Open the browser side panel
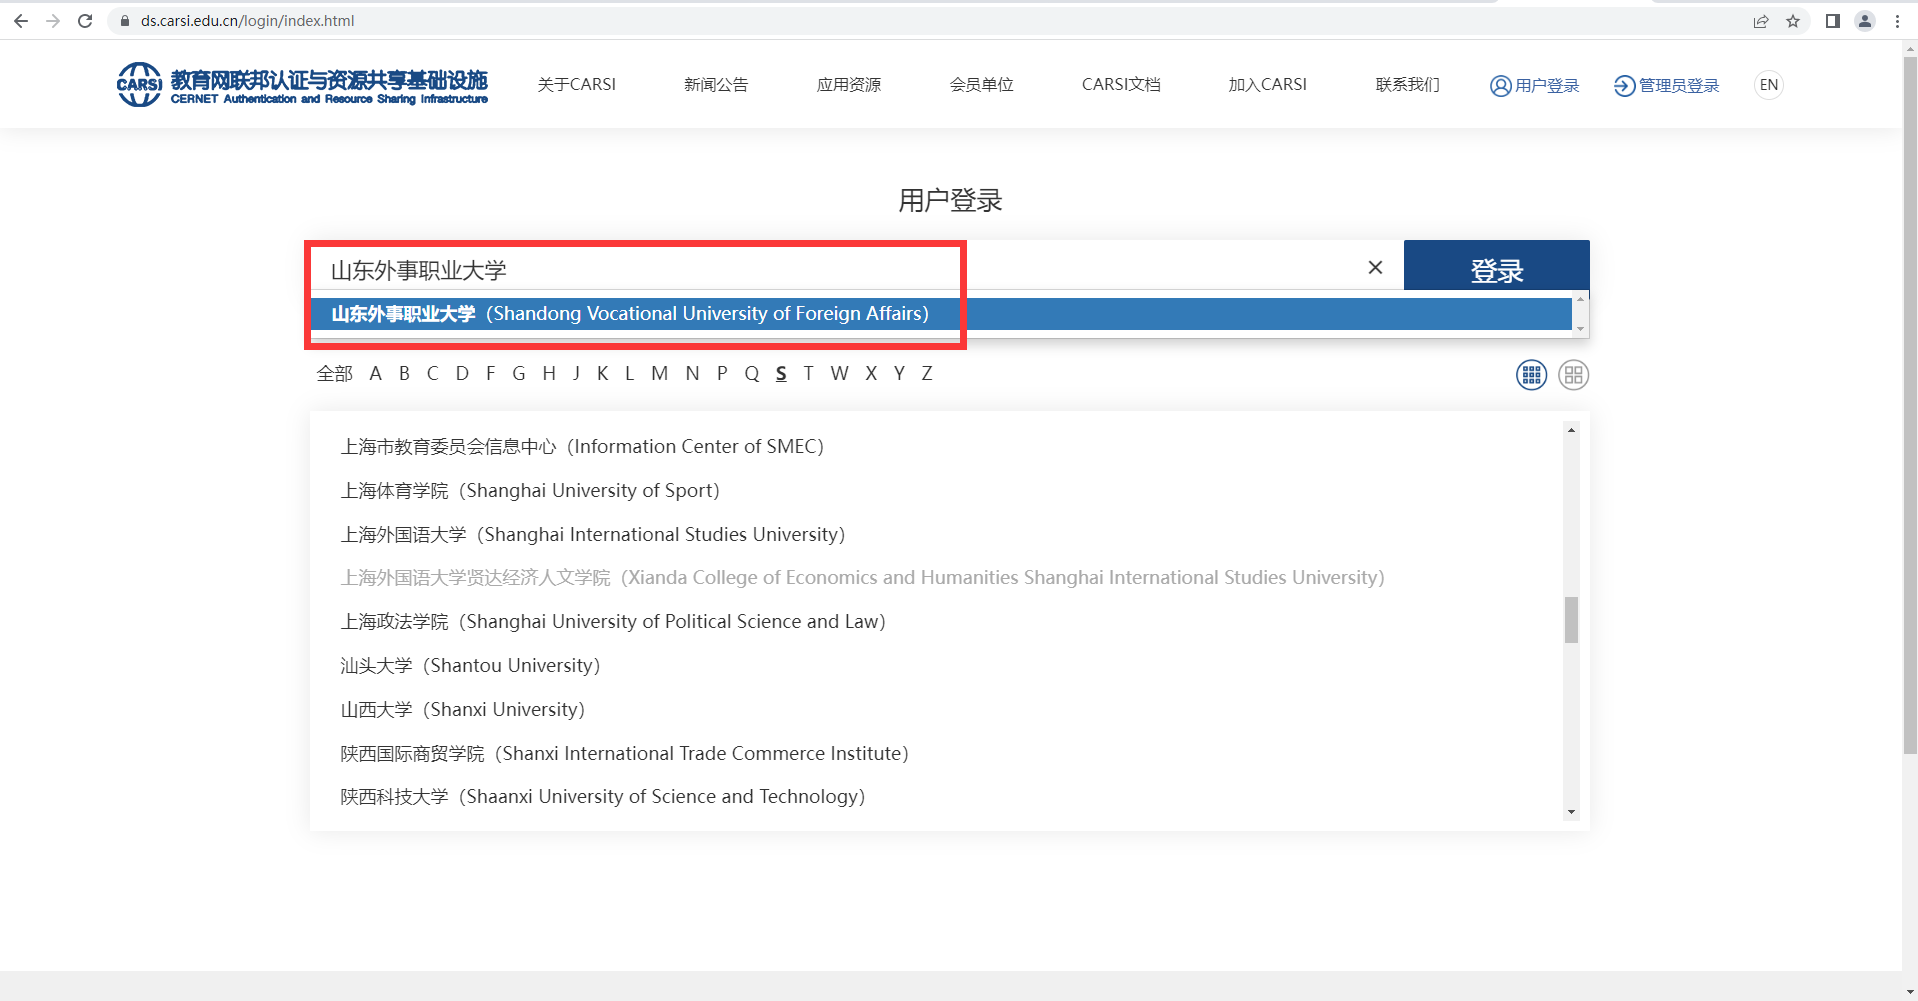Screen dimensions: 1918x1001 click(1833, 21)
